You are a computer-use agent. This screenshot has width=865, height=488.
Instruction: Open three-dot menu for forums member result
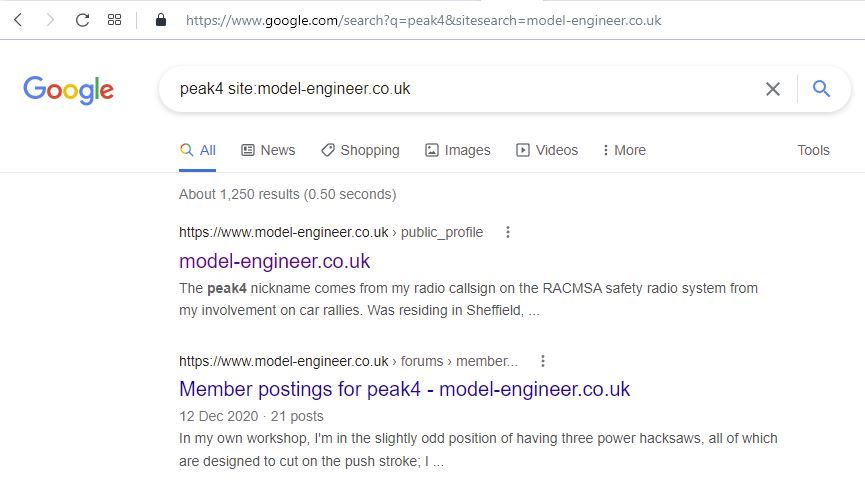543,361
